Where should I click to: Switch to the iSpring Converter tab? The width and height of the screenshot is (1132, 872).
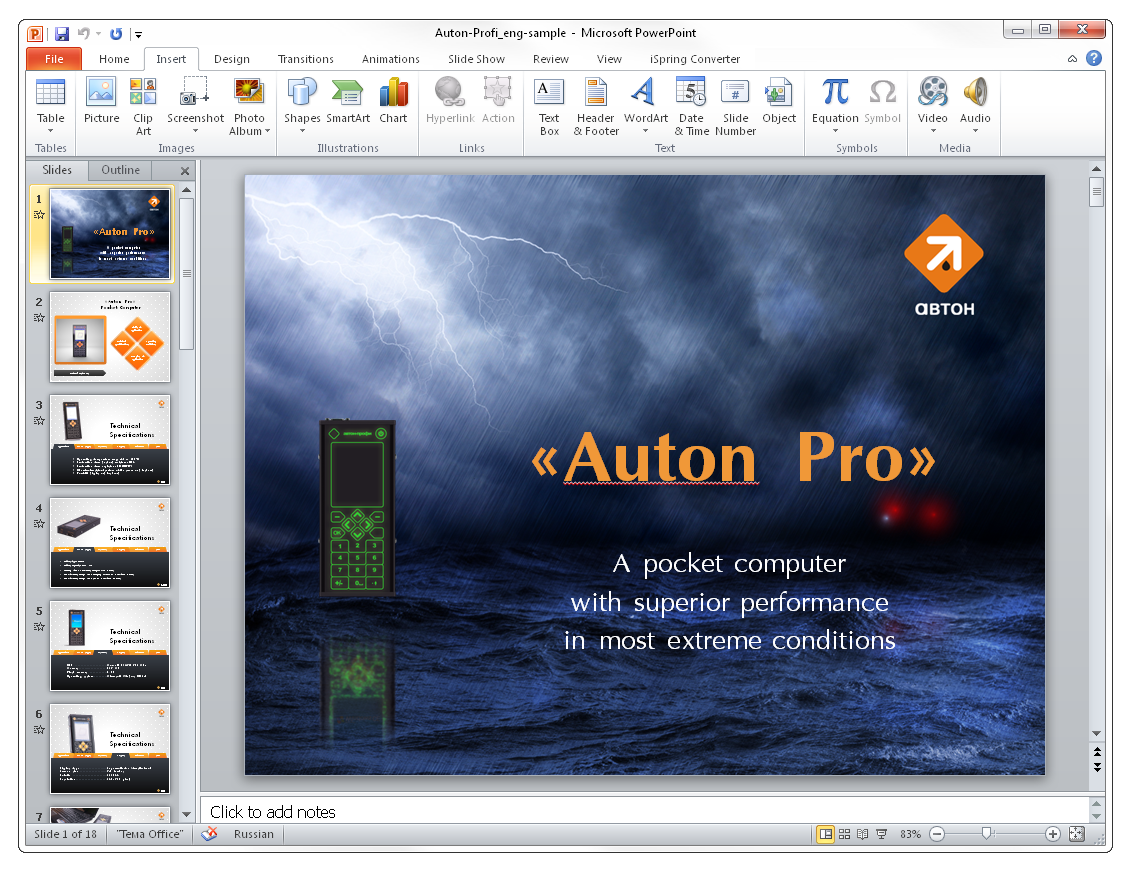(x=695, y=59)
